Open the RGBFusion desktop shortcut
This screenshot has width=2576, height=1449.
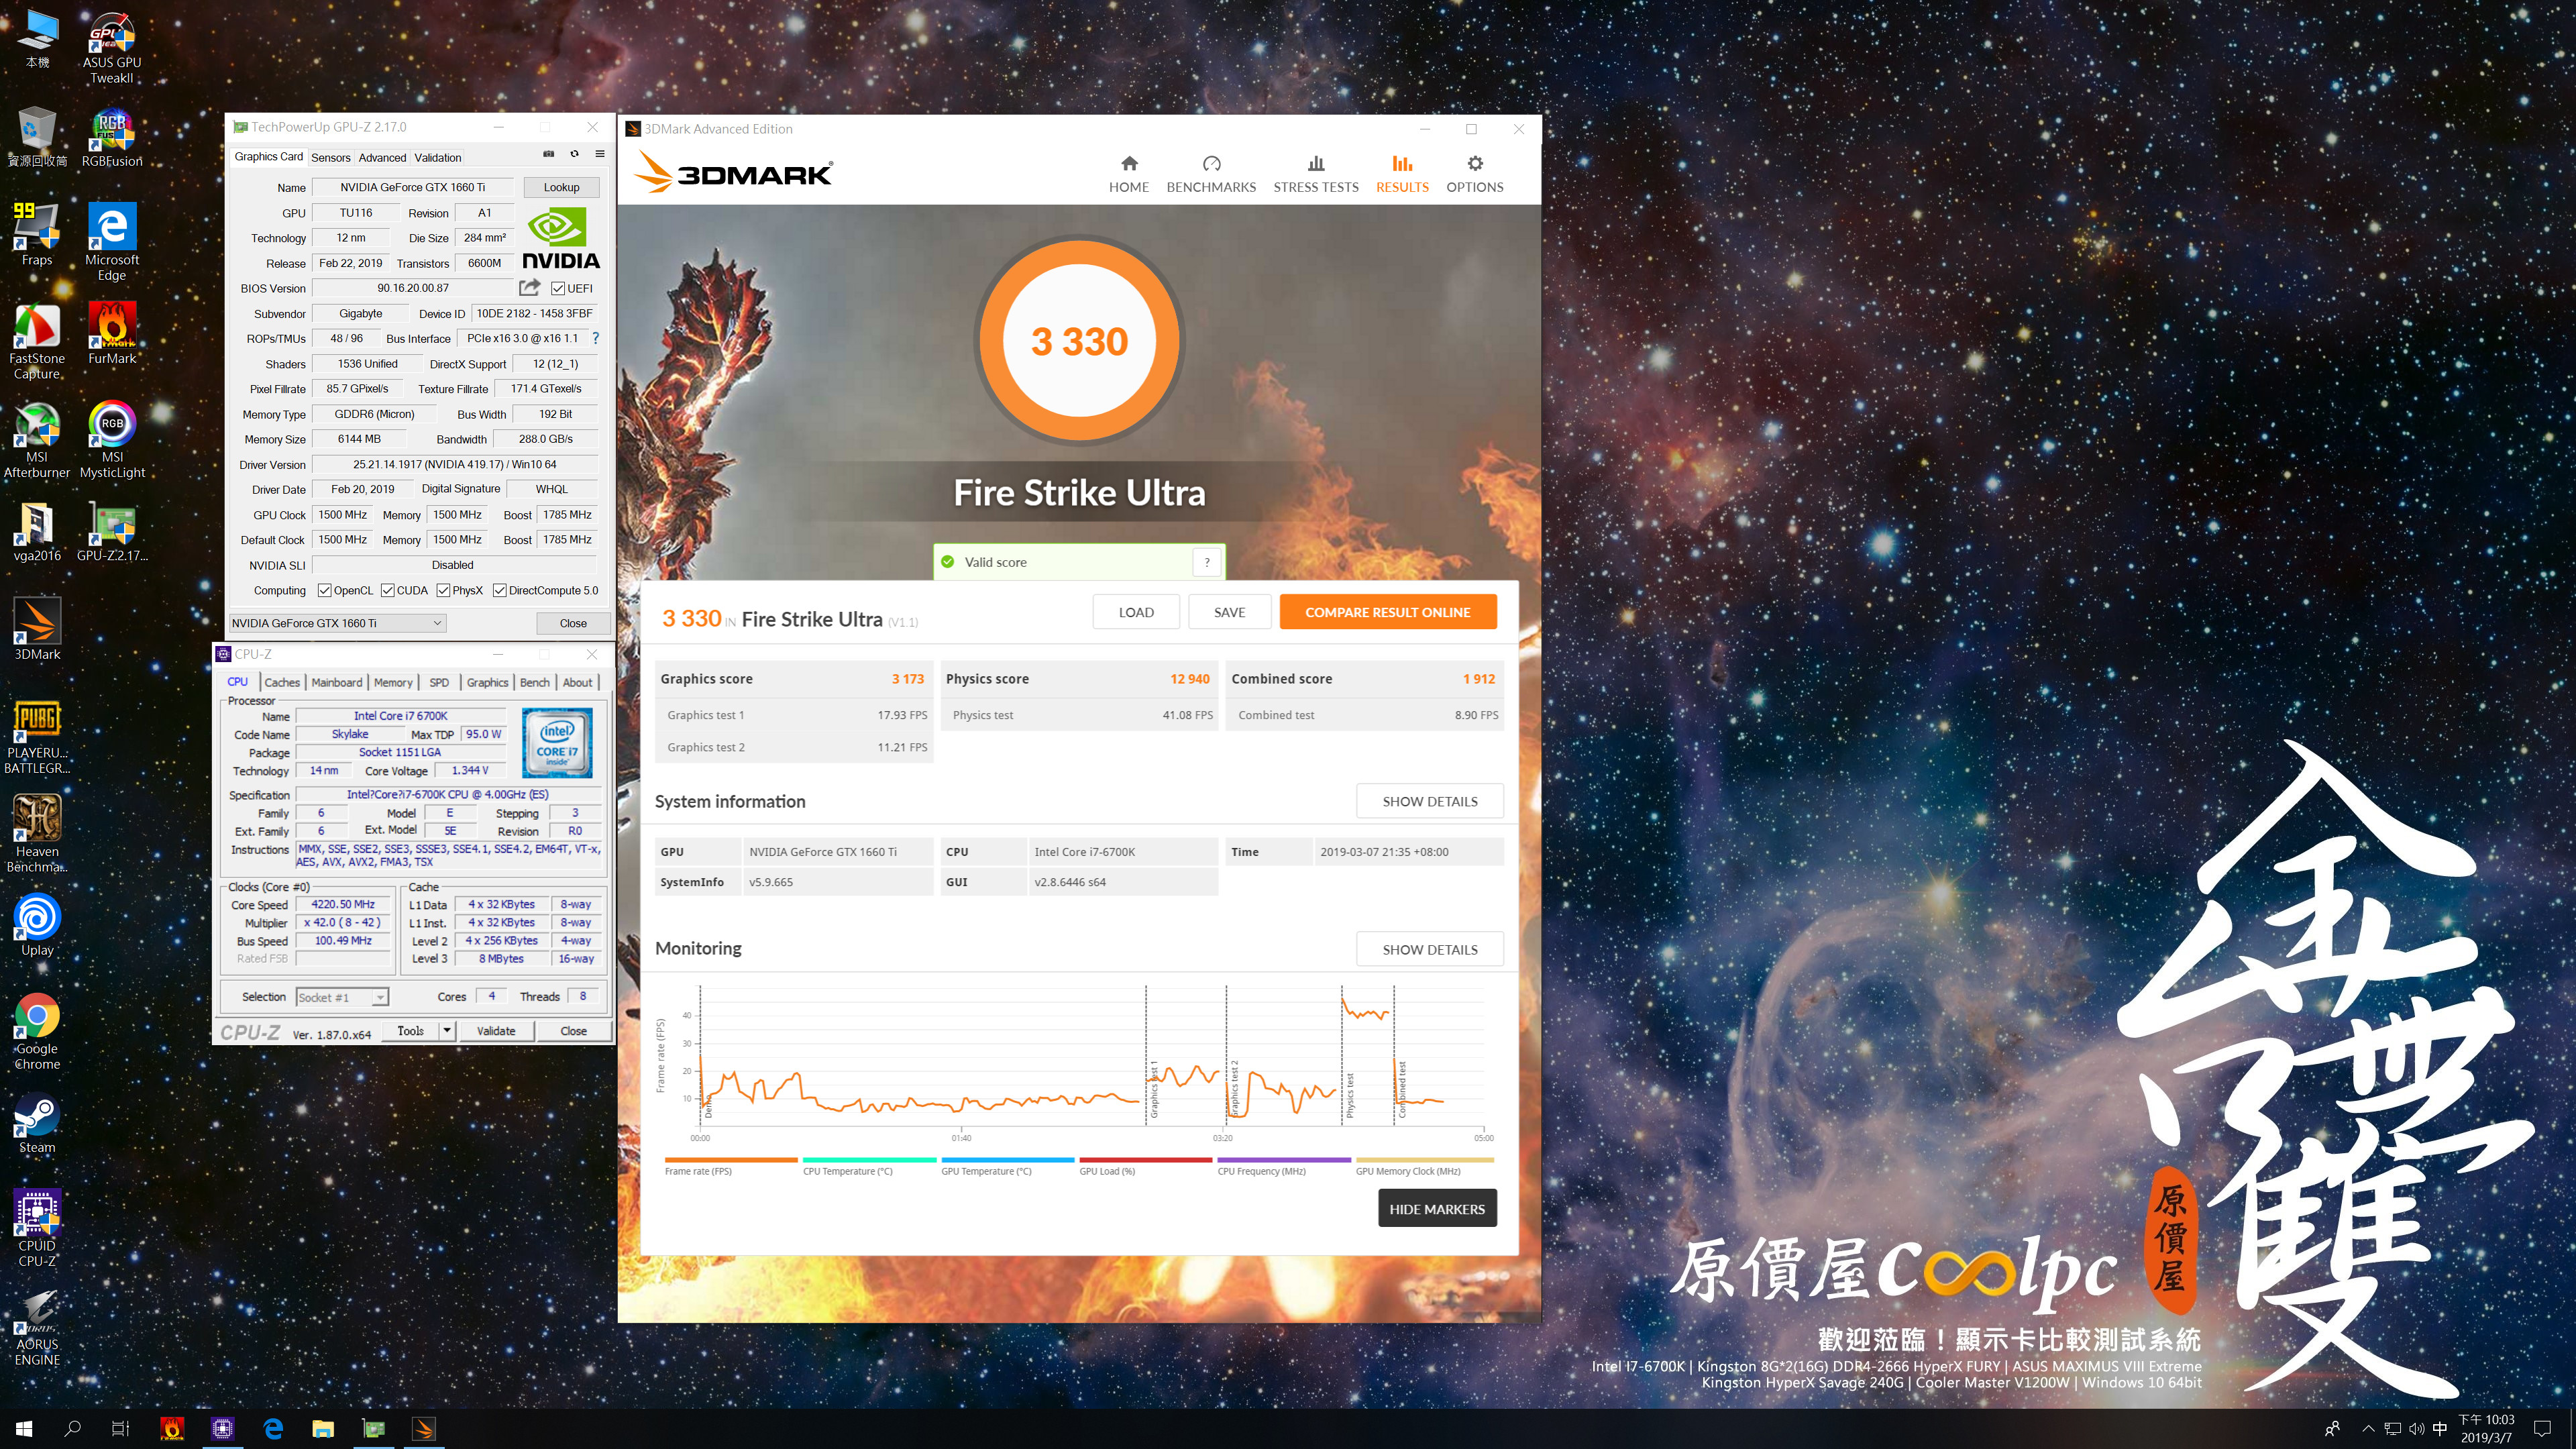click(112, 138)
